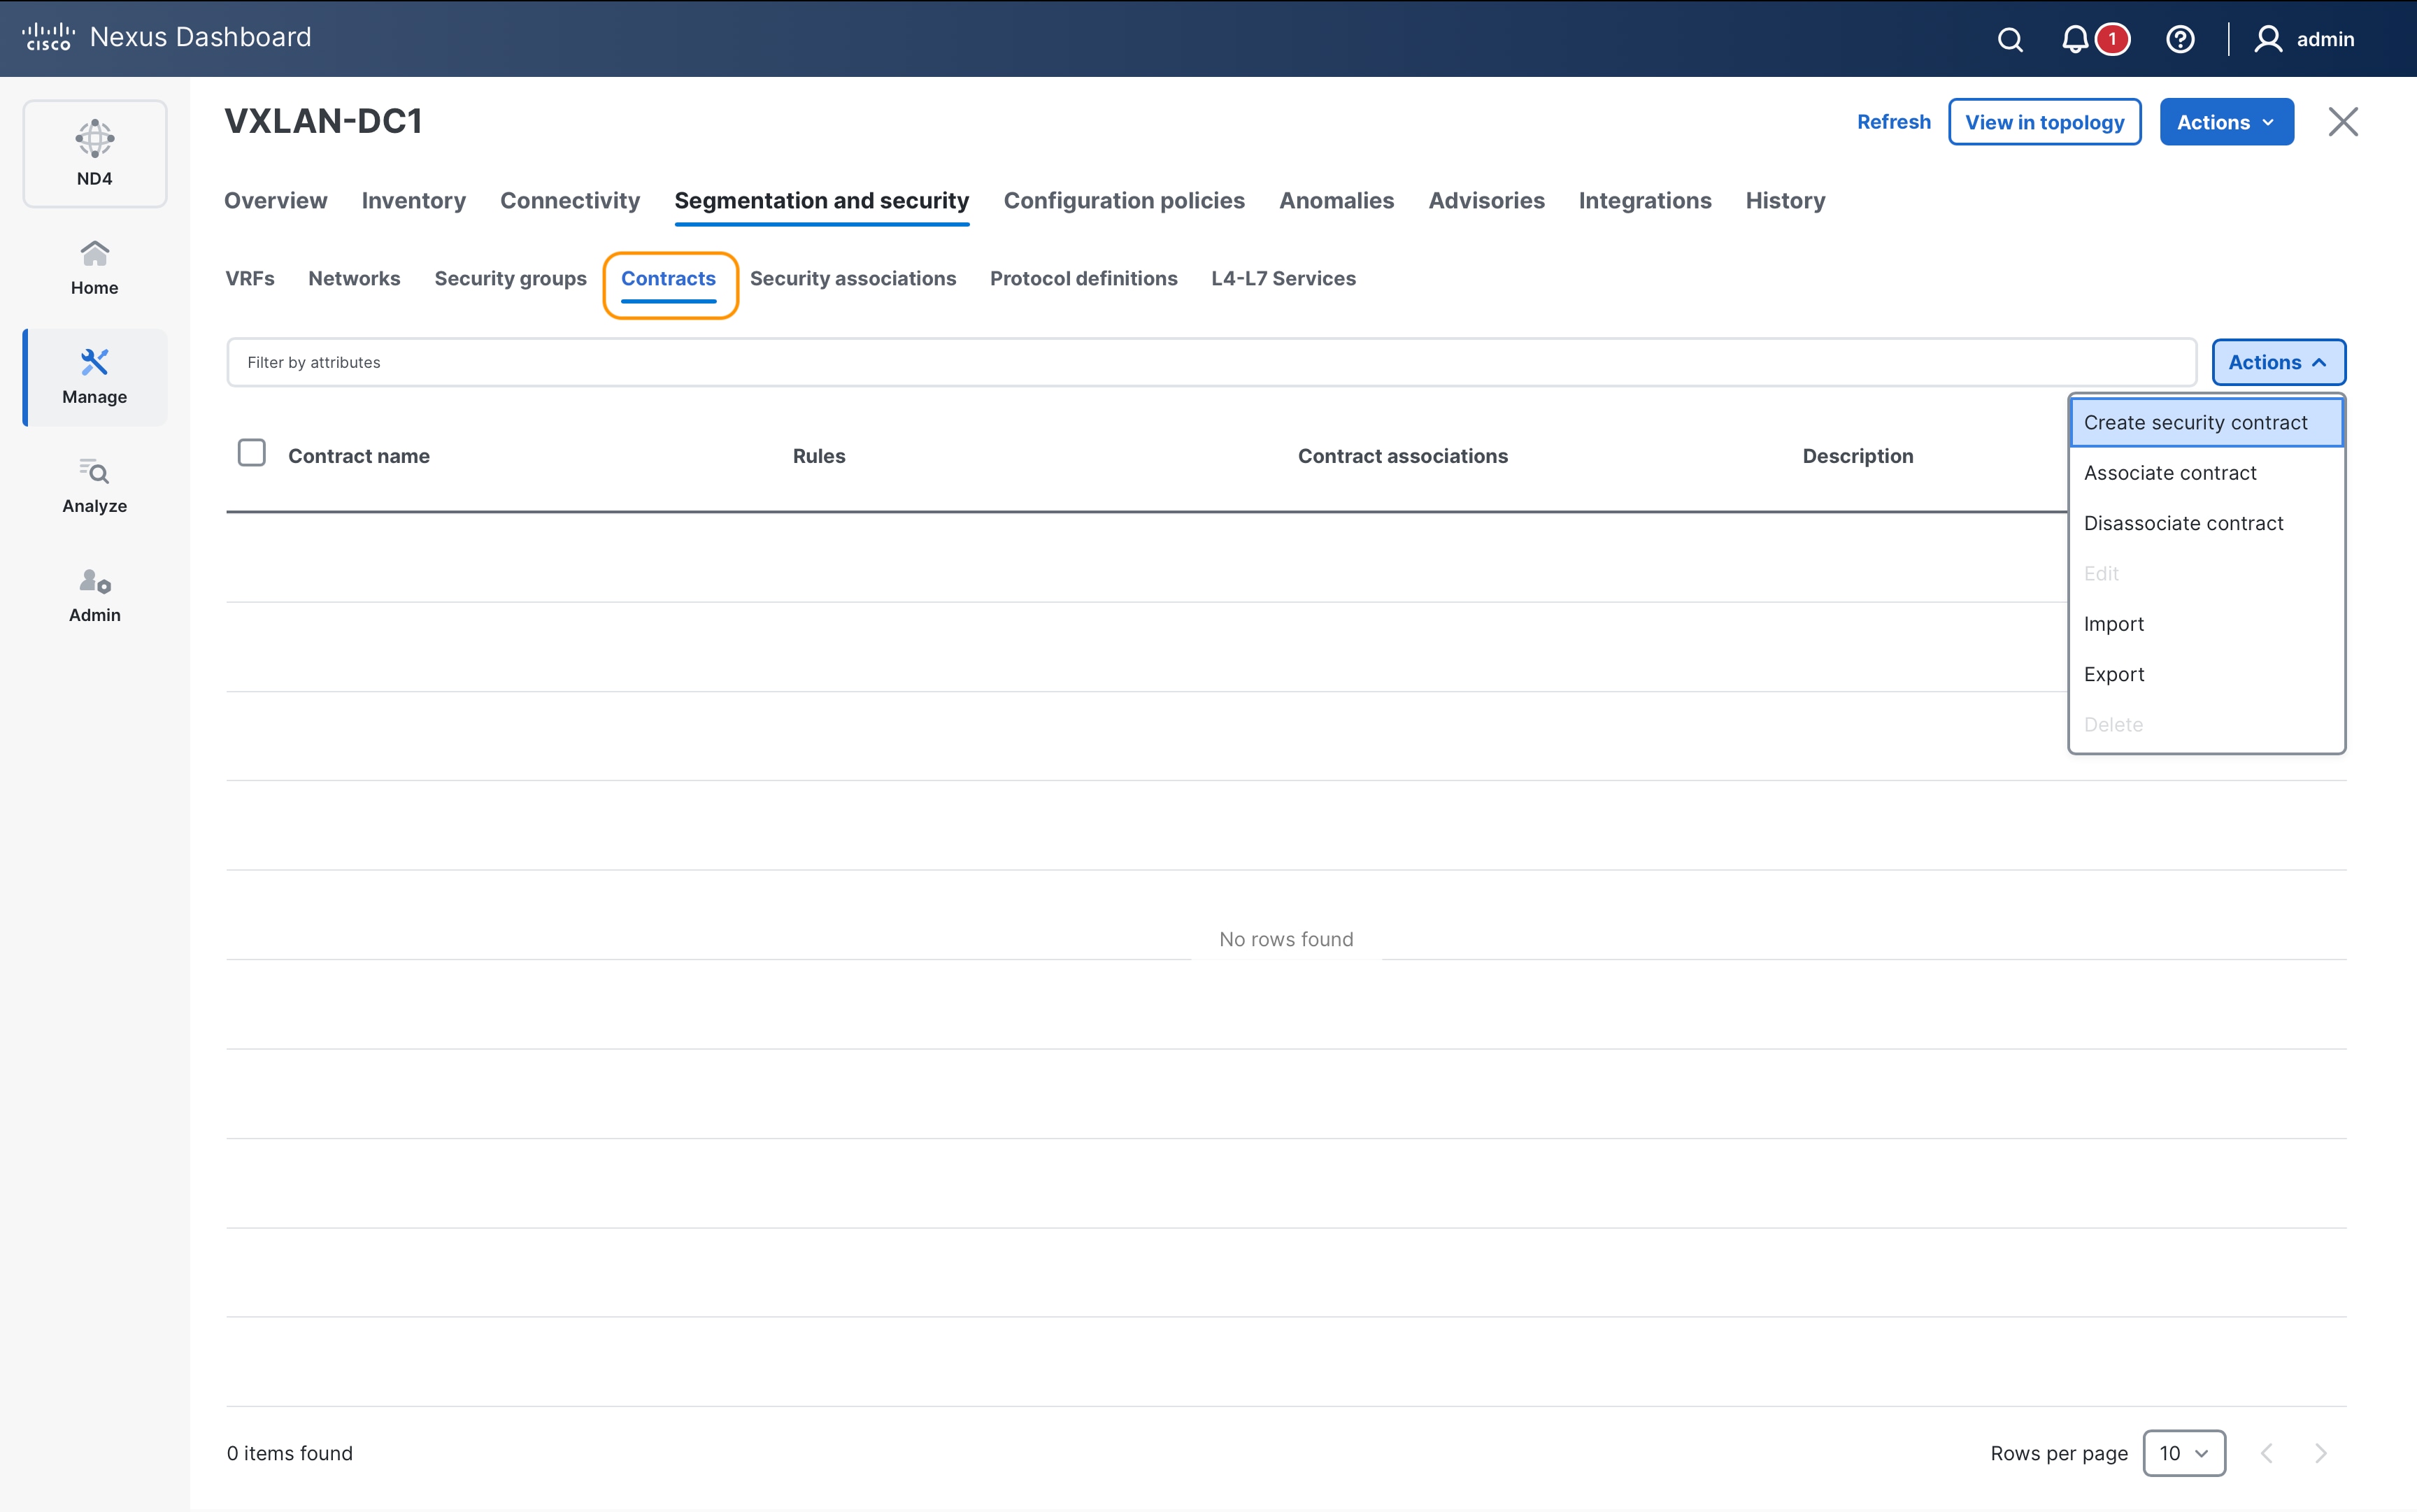Choose Create security contract
This screenshot has height=1512, width=2417.
2206,422
